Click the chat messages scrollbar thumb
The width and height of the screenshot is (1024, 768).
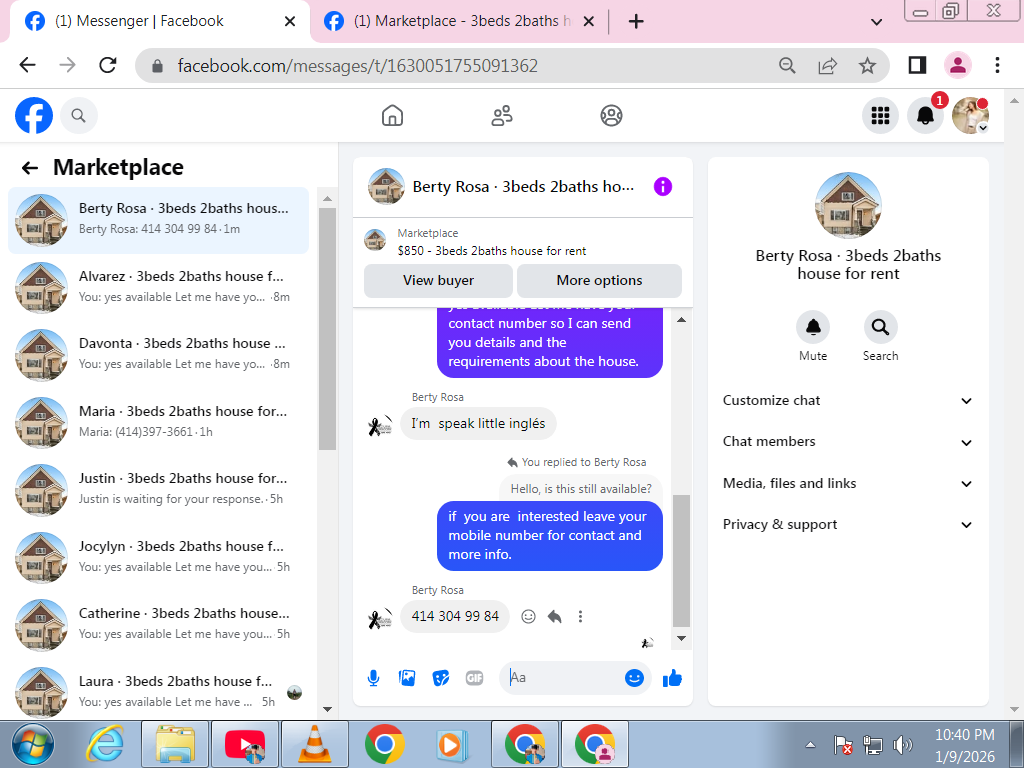(681, 560)
